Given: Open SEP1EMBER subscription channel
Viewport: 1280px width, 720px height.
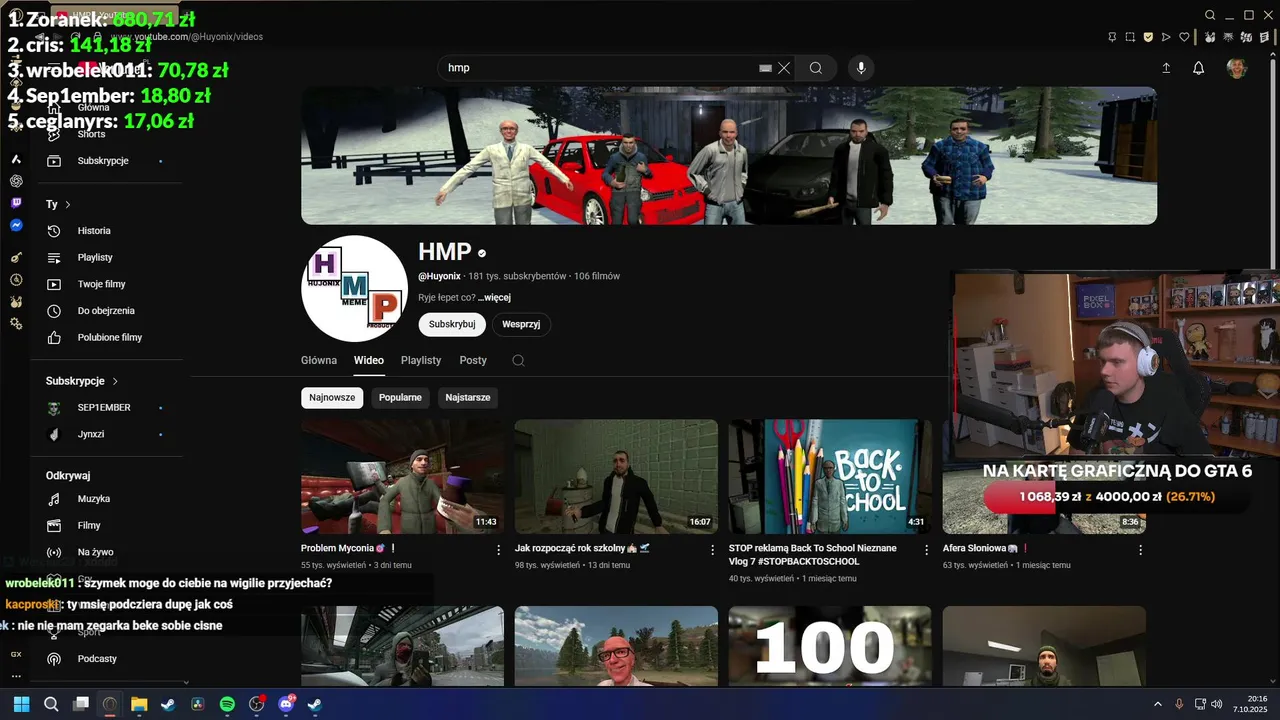Looking at the screenshot, I should point(106,408).
